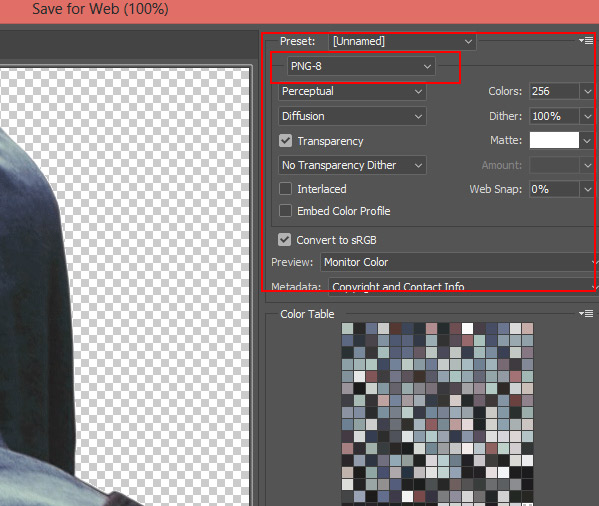Click into the Web Snap field showing 0%

[554, 189]
